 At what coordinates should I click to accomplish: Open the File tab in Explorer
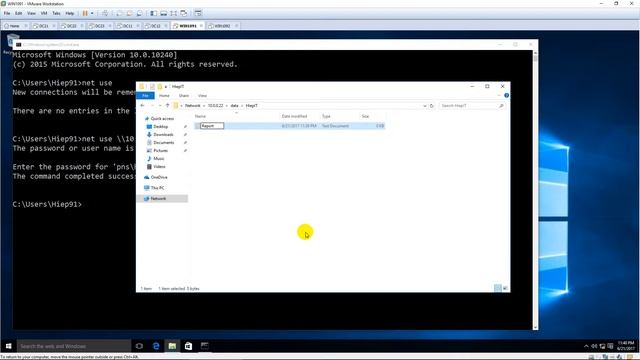click(x=145, y=96)
